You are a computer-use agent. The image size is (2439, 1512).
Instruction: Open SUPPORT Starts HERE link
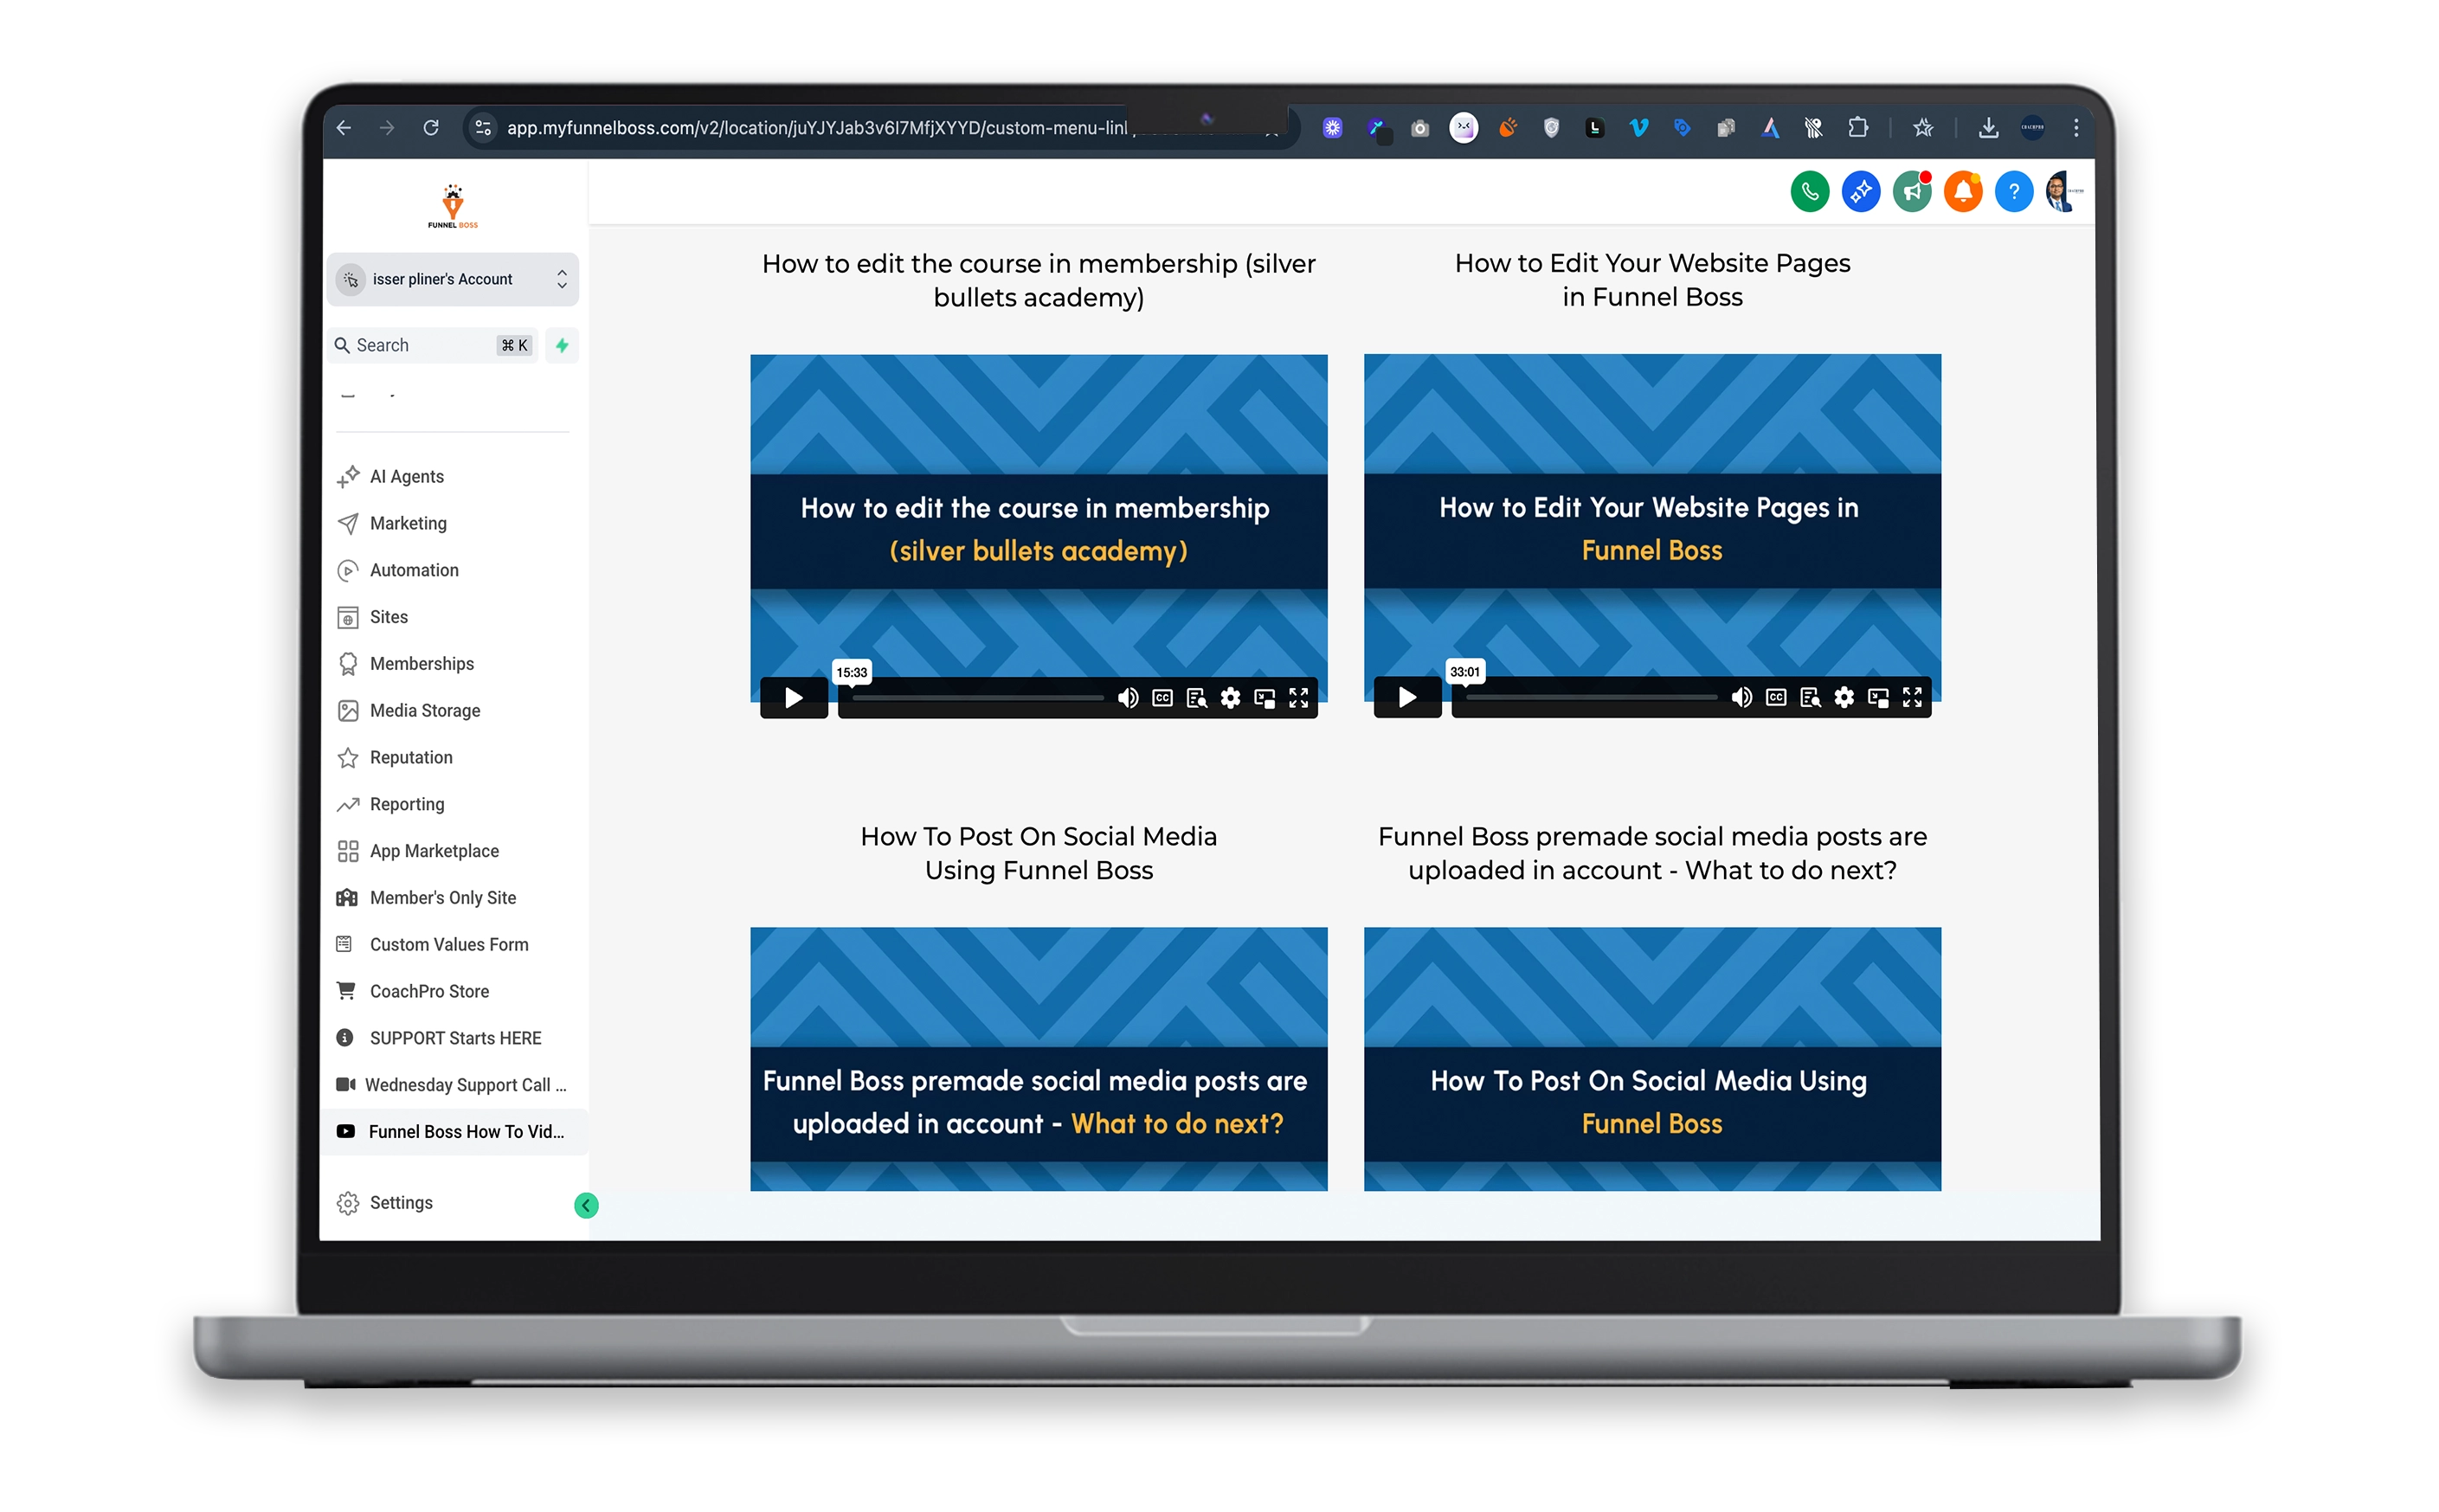(x=455, y=1038)
